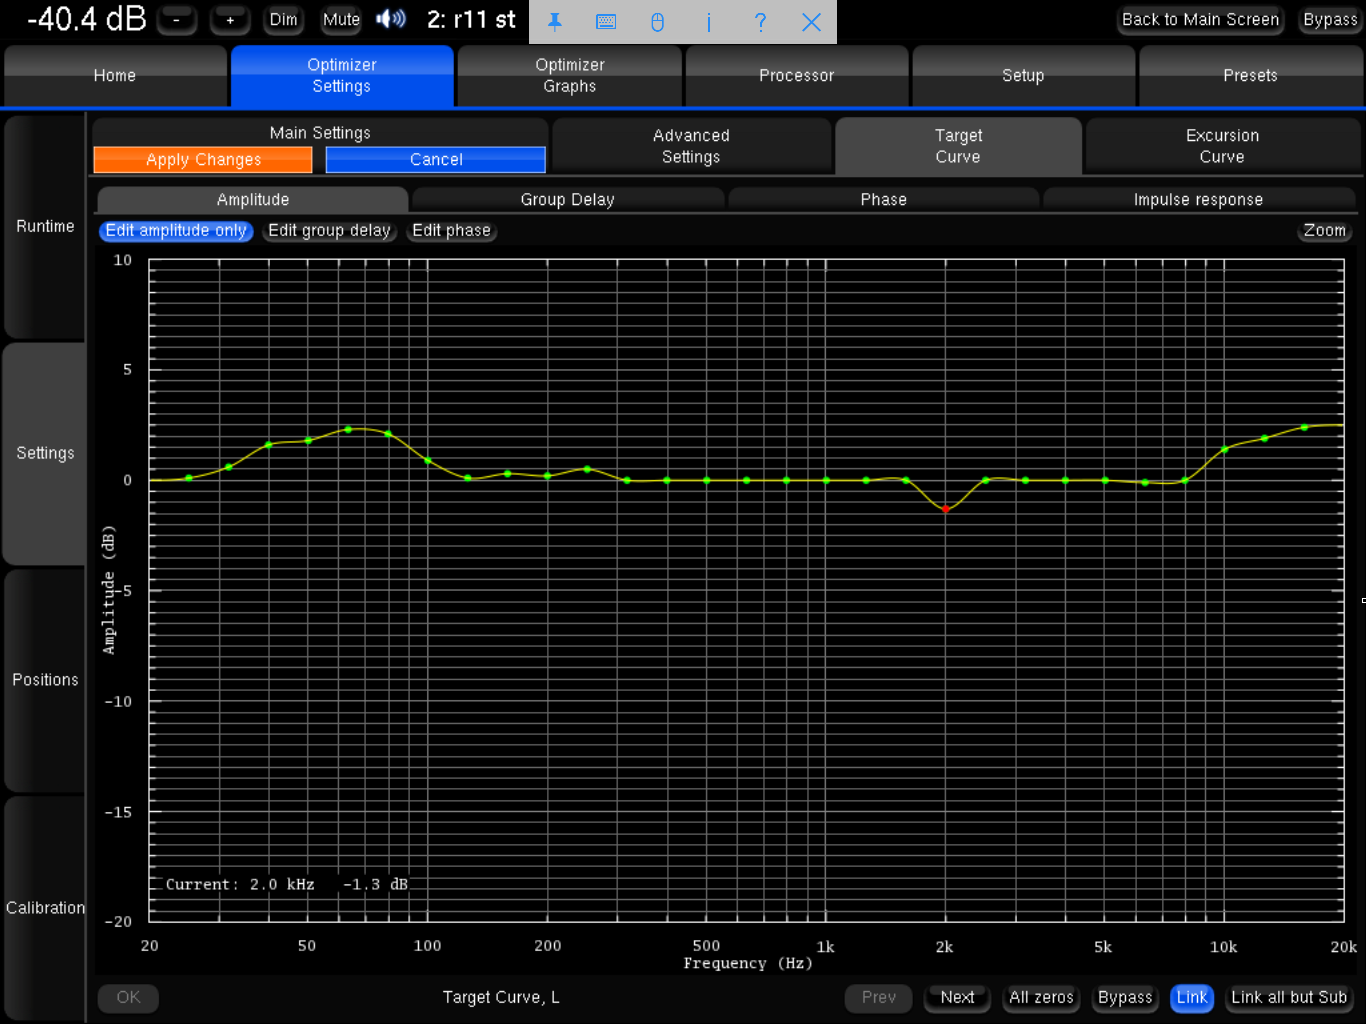Viewport: 1366px width, 1024px height.
Task: Switch to the Optimizer Graphs tab
Action: pyautogui.click(x=569, y=76)
